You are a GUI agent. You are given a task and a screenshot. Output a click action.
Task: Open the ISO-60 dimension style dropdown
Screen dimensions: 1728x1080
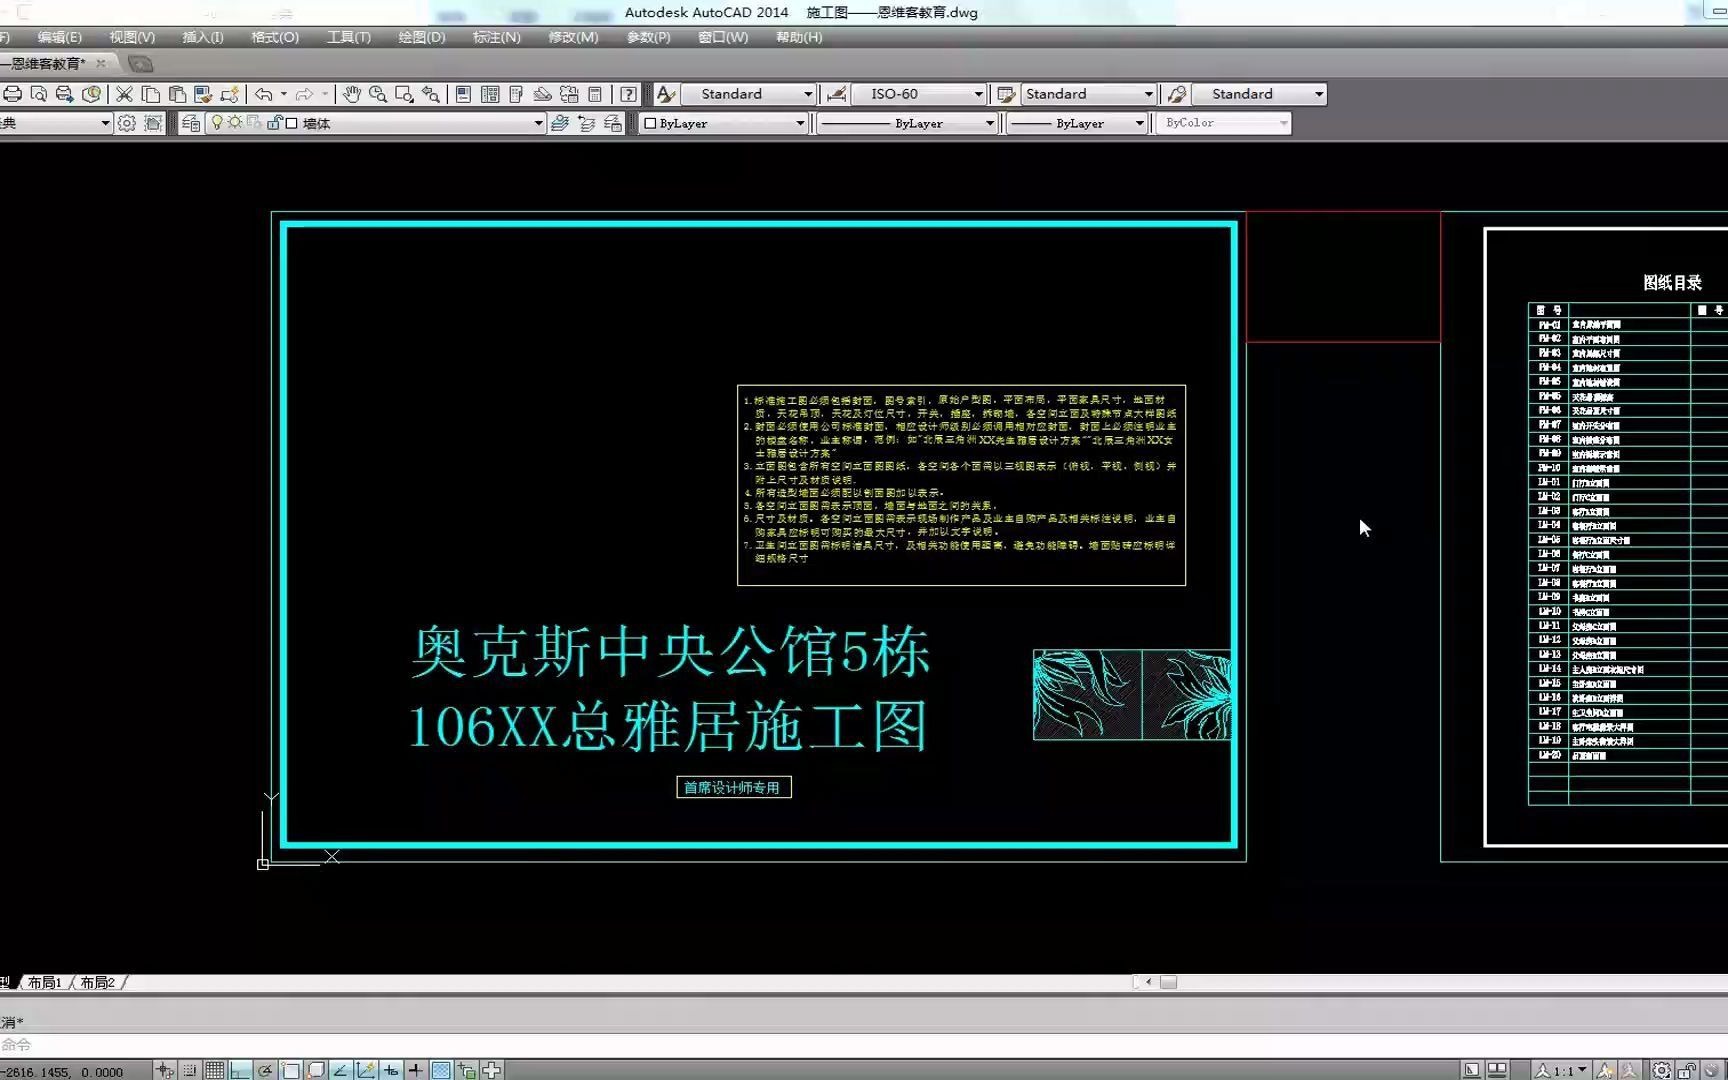[977, 93]
